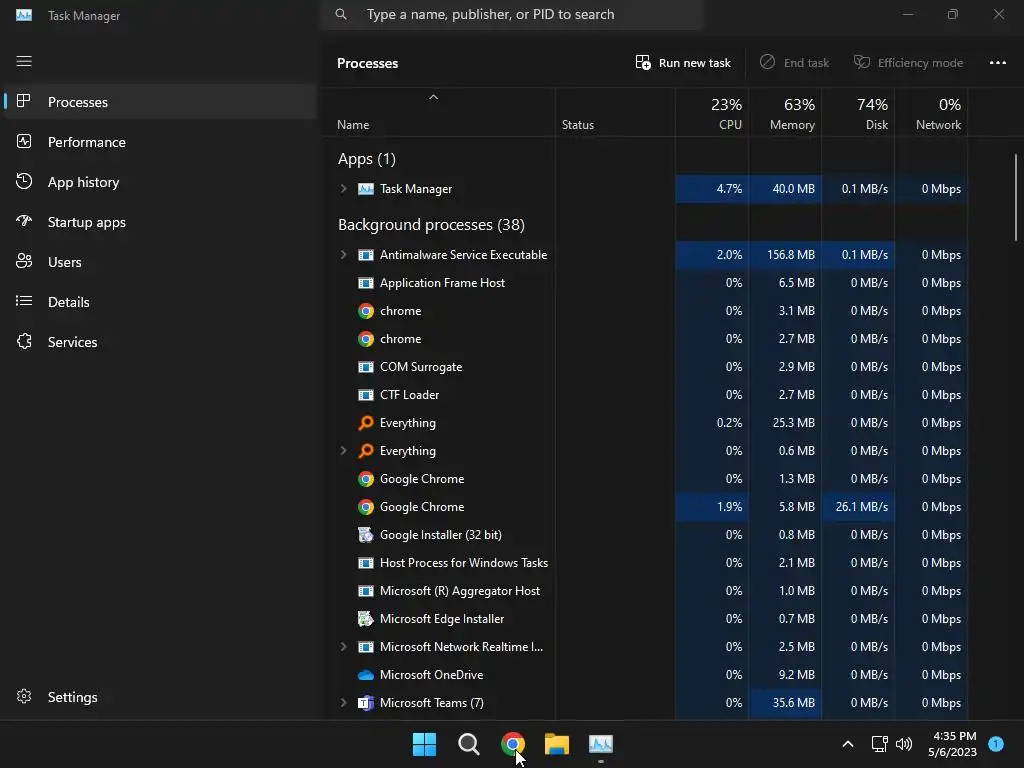Go to Startup apps
The height and width of the screenshot is (768, 1024).
(159, 222)
